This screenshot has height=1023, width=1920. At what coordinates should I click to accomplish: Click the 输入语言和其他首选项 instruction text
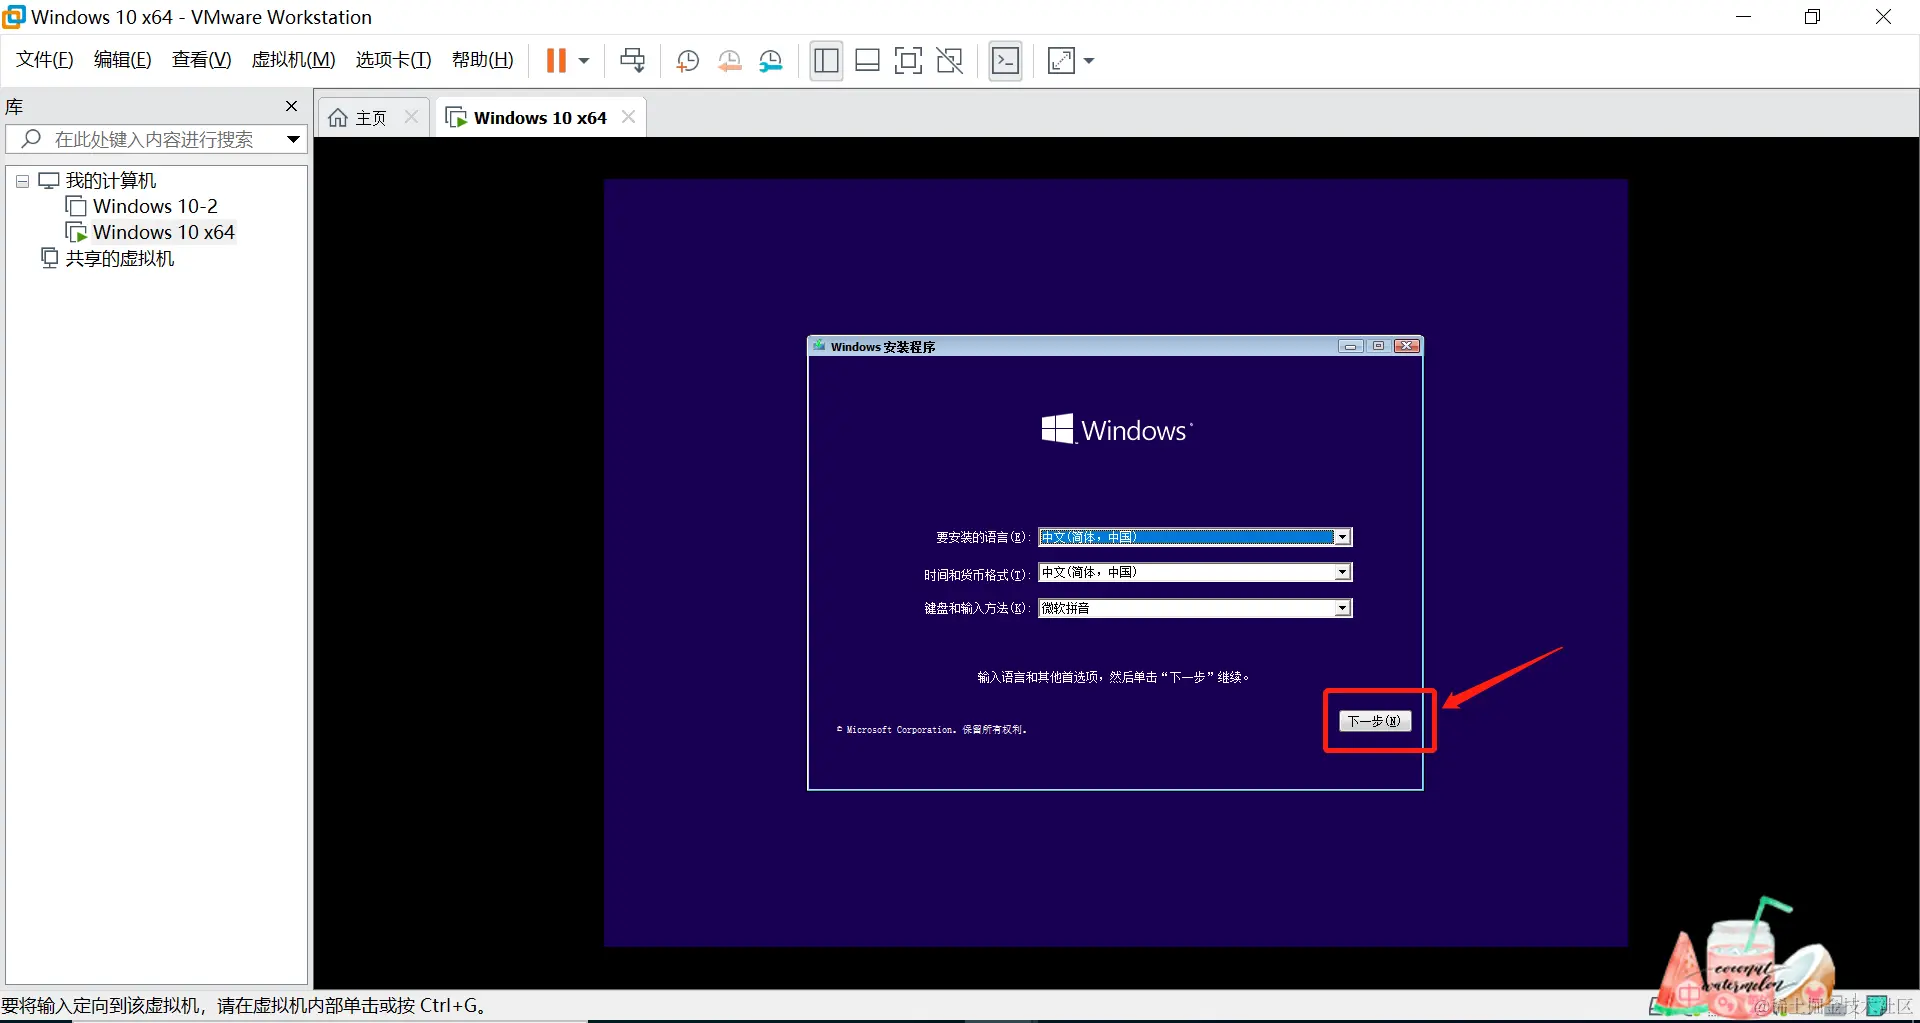click(x=1113, y=678)
